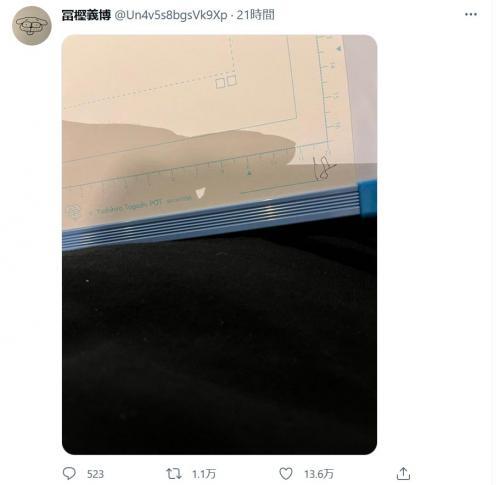The image size is (500, 485).
Task: Open the tweet's three-dot more options menu
Action: (x=470, y=14)
